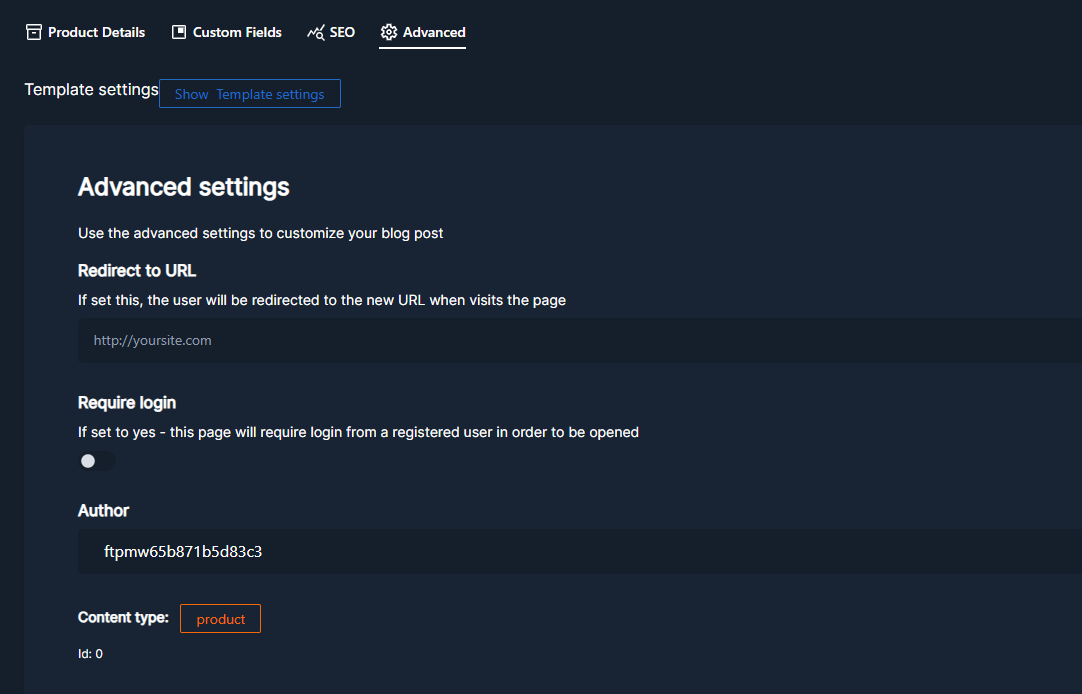The height and width of the screenshot is (694, 1082).
Task: Click the Id: 0 text
Action: (90, 654)
